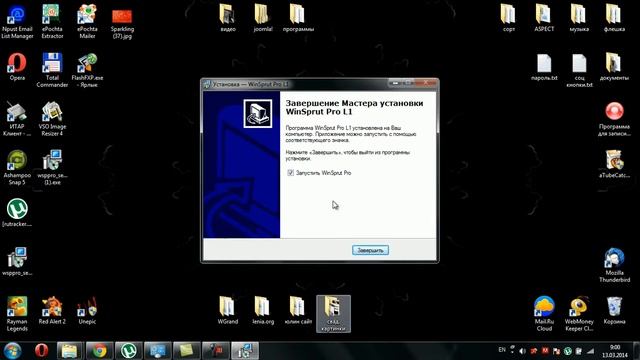Screen dimensions: 640x360
Task: Open the ePochta Mailer desktop icon
Action: pyautogui.click(x=87, y=22)
